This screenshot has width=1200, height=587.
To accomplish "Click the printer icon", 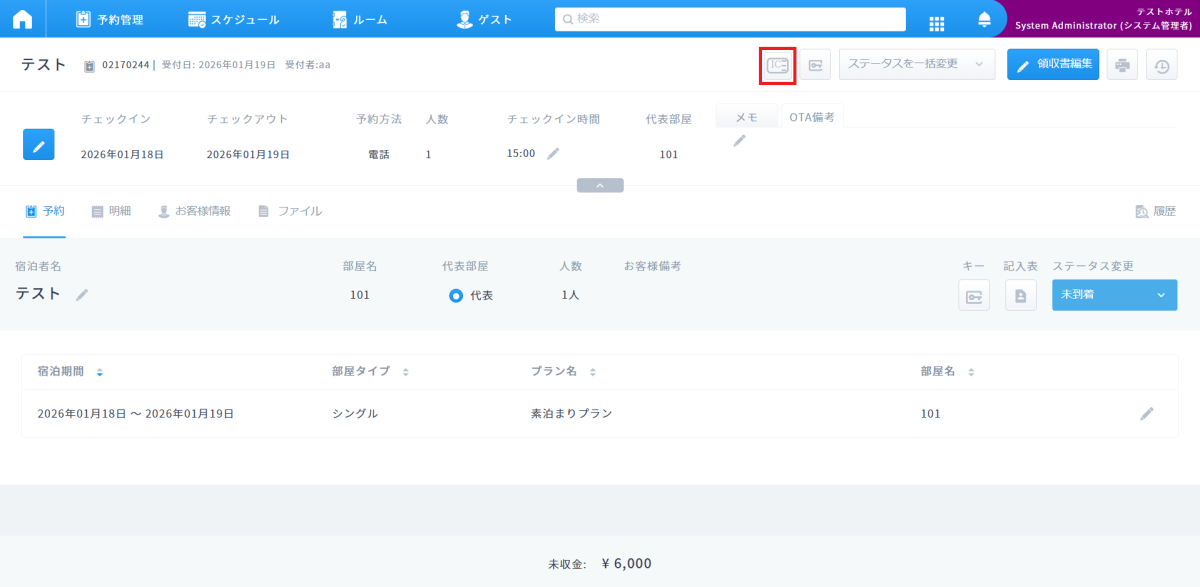I will tap(1122, 65).
